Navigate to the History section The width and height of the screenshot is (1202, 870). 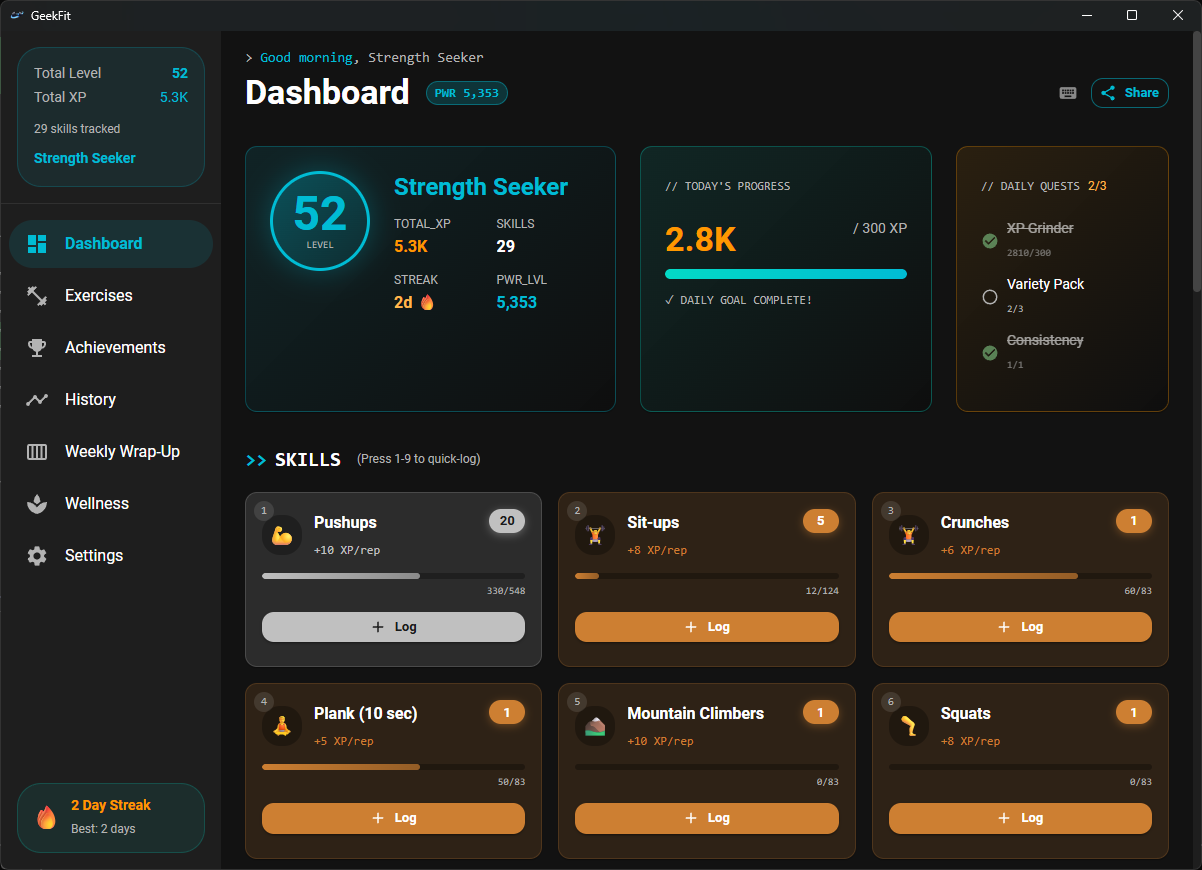pyautogui.click(x=90, y=399)
